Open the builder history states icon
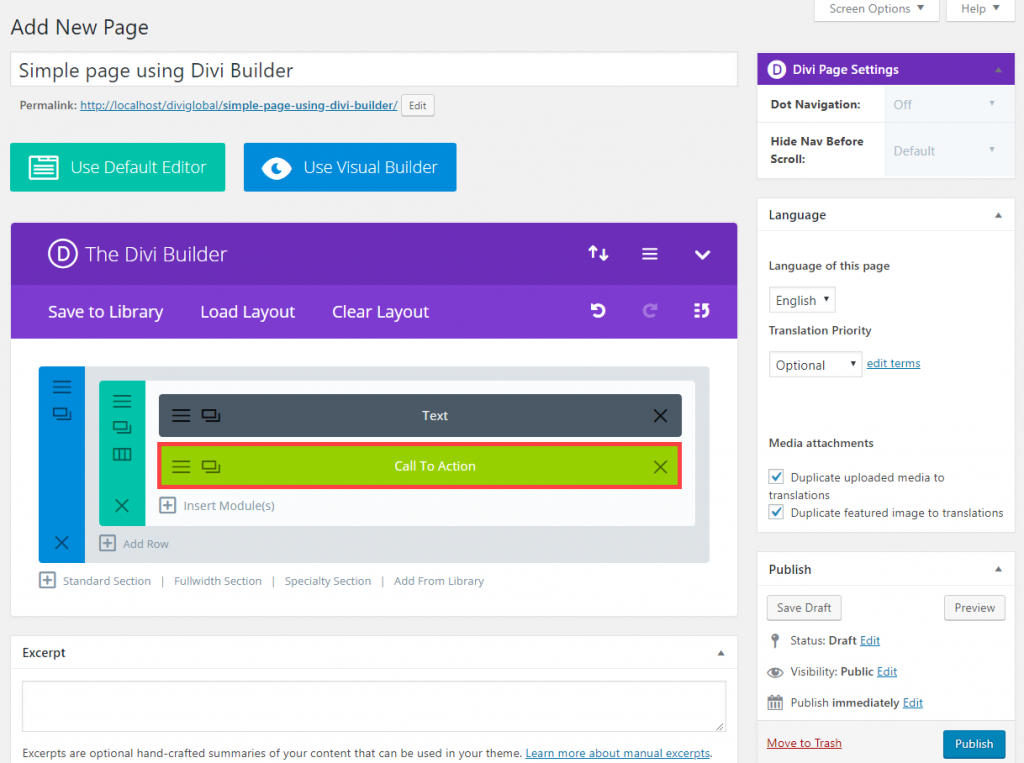 click(701, 311)
